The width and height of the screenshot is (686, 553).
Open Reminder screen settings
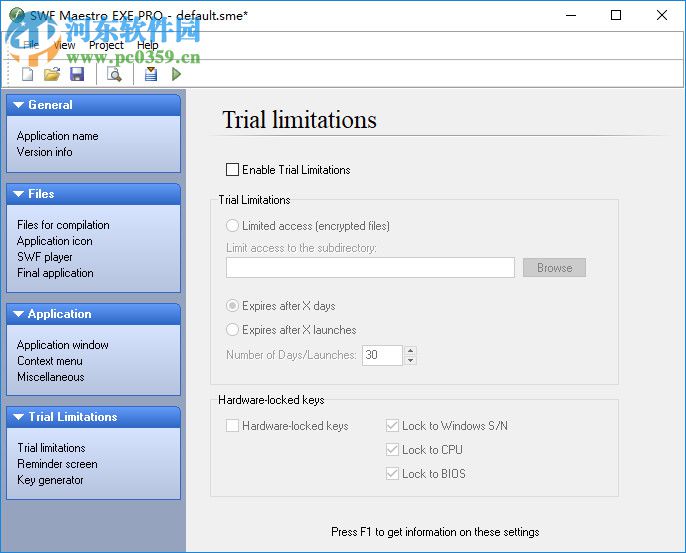pos(57,464)
